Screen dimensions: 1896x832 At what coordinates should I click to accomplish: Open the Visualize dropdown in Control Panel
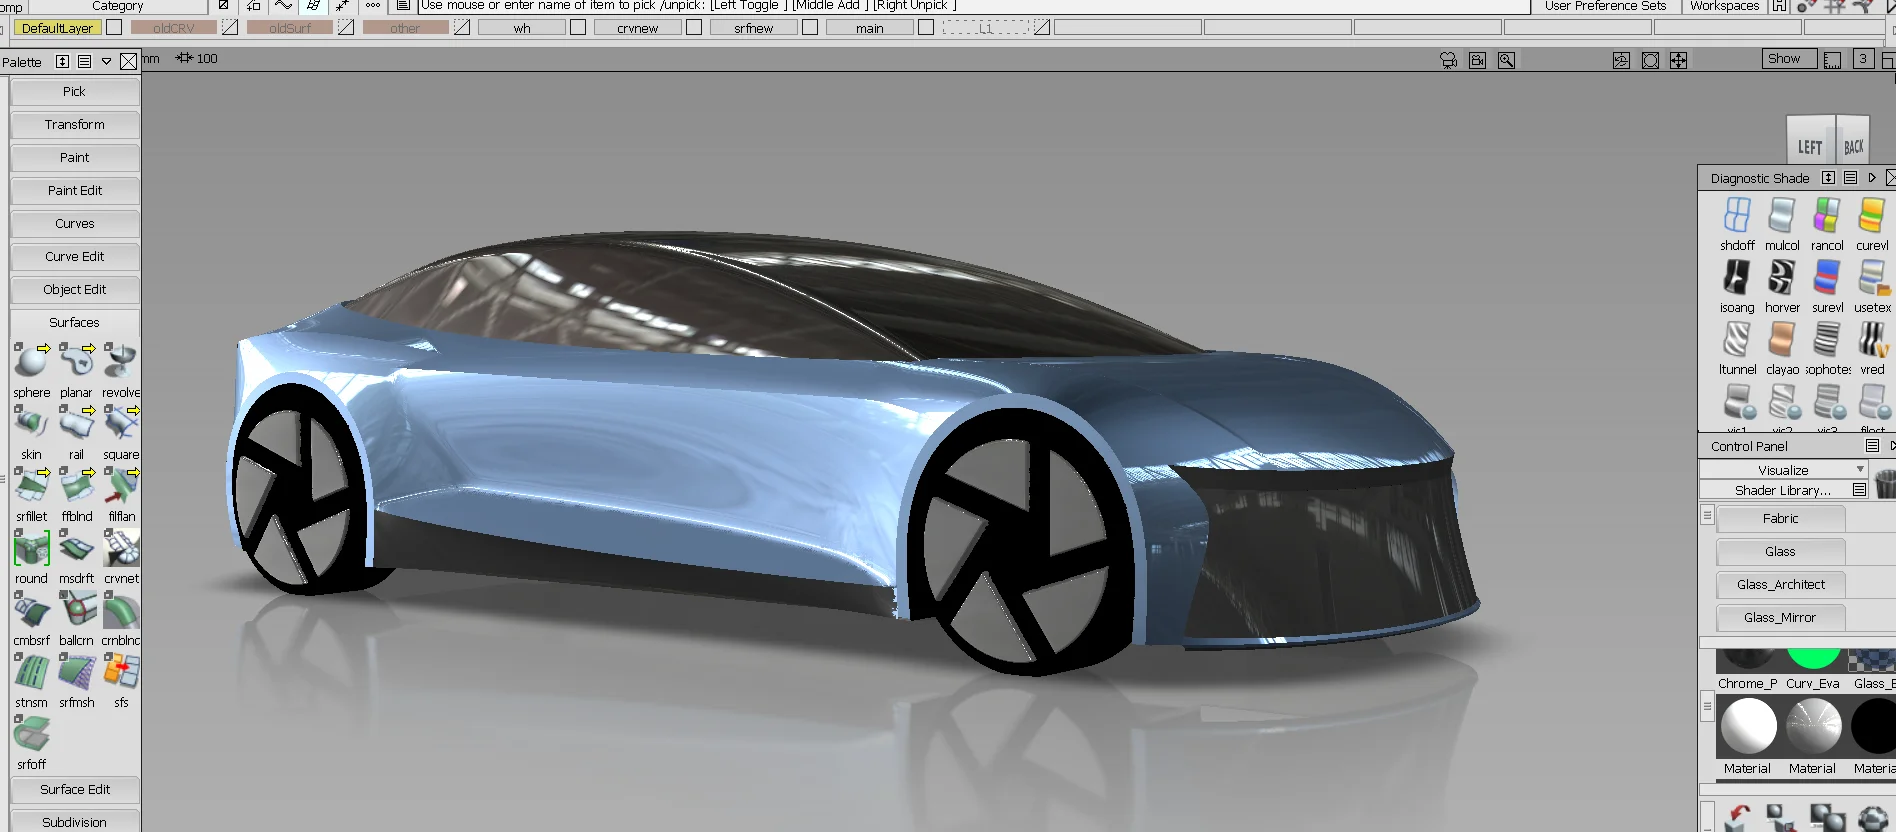pos(1783,470)
